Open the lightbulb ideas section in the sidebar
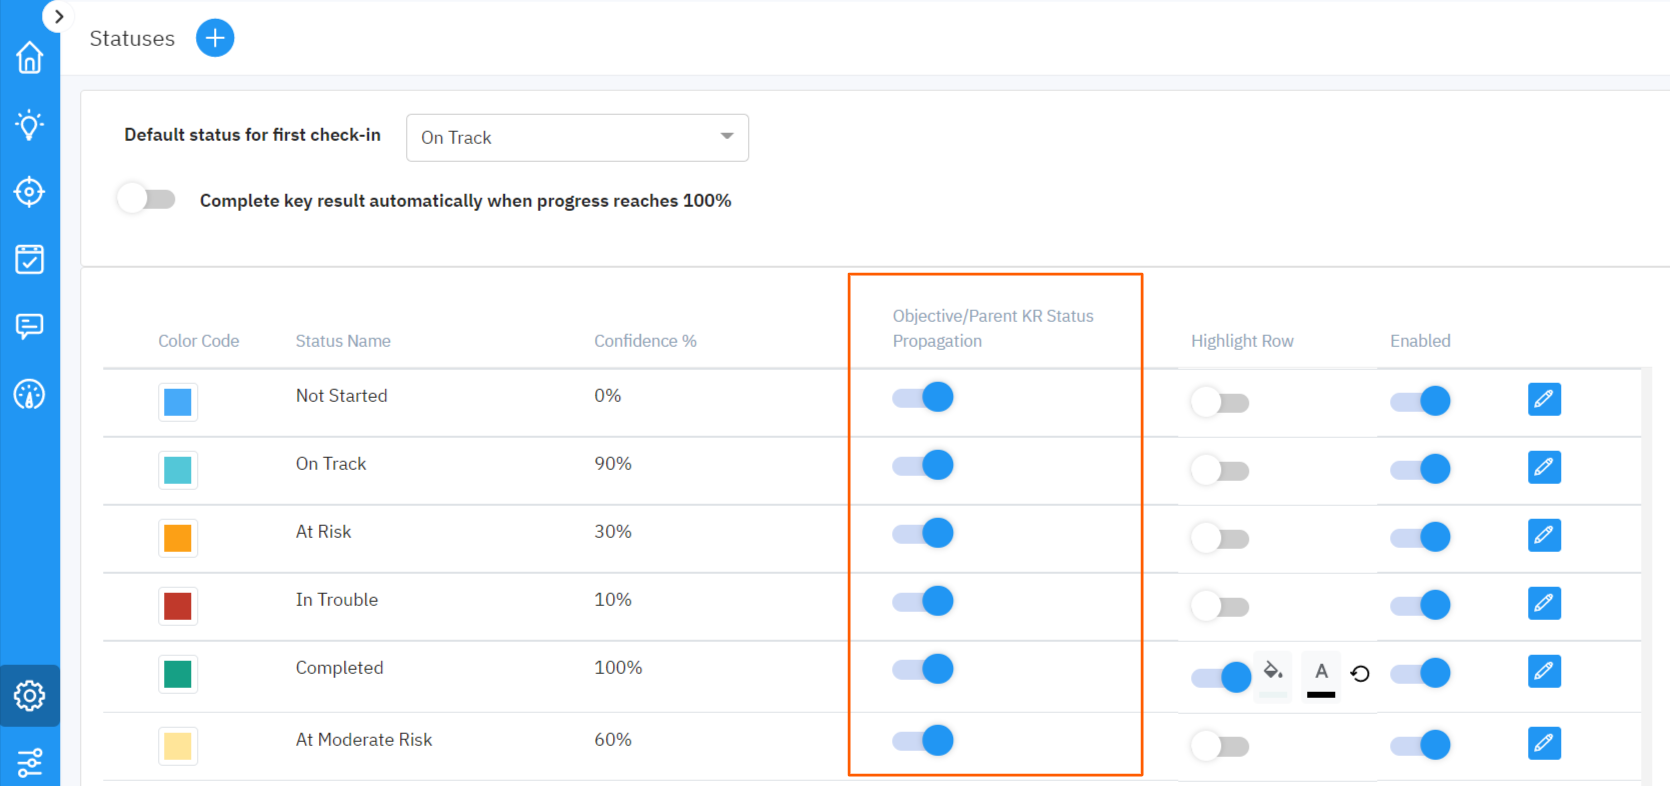 pyautogui.click(x=29, y=125)
